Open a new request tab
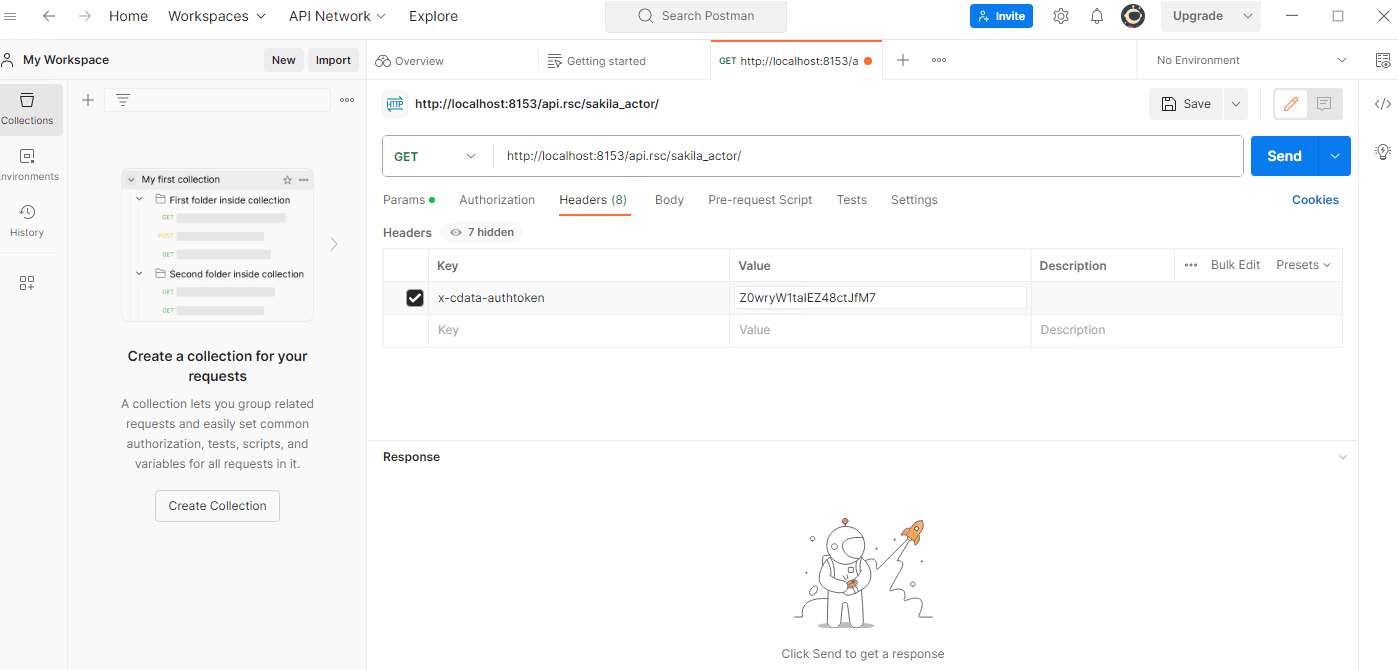 pyautogui.click(x=903, y=60)
